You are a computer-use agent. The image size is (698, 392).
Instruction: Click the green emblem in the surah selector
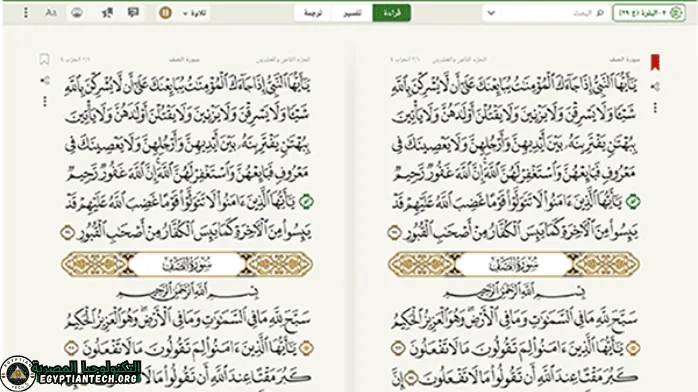(676, 13)
